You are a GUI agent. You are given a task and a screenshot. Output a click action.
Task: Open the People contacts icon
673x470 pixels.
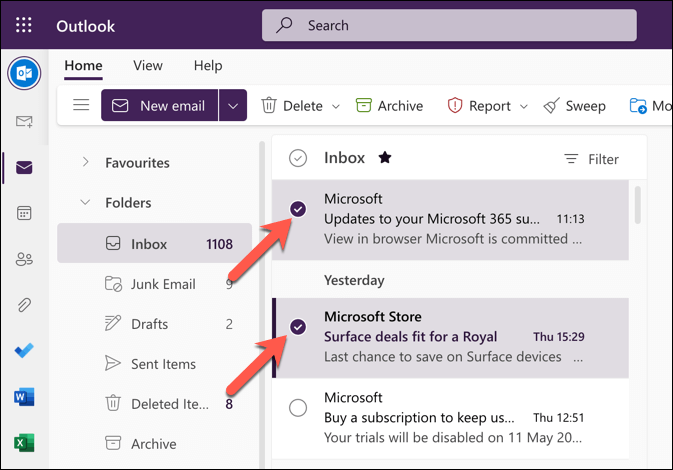23,259
